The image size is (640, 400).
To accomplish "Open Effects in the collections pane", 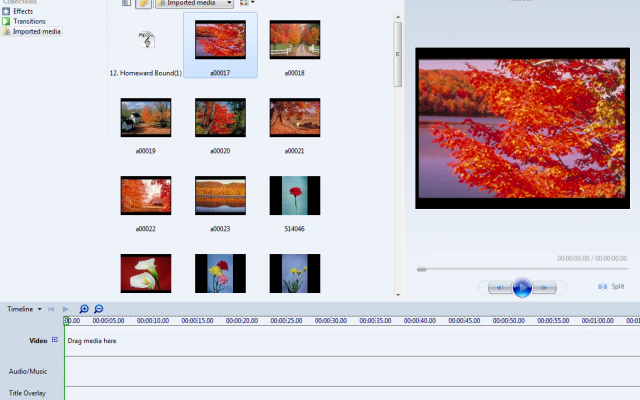I will pyautogui.click(x=23, y=11).
